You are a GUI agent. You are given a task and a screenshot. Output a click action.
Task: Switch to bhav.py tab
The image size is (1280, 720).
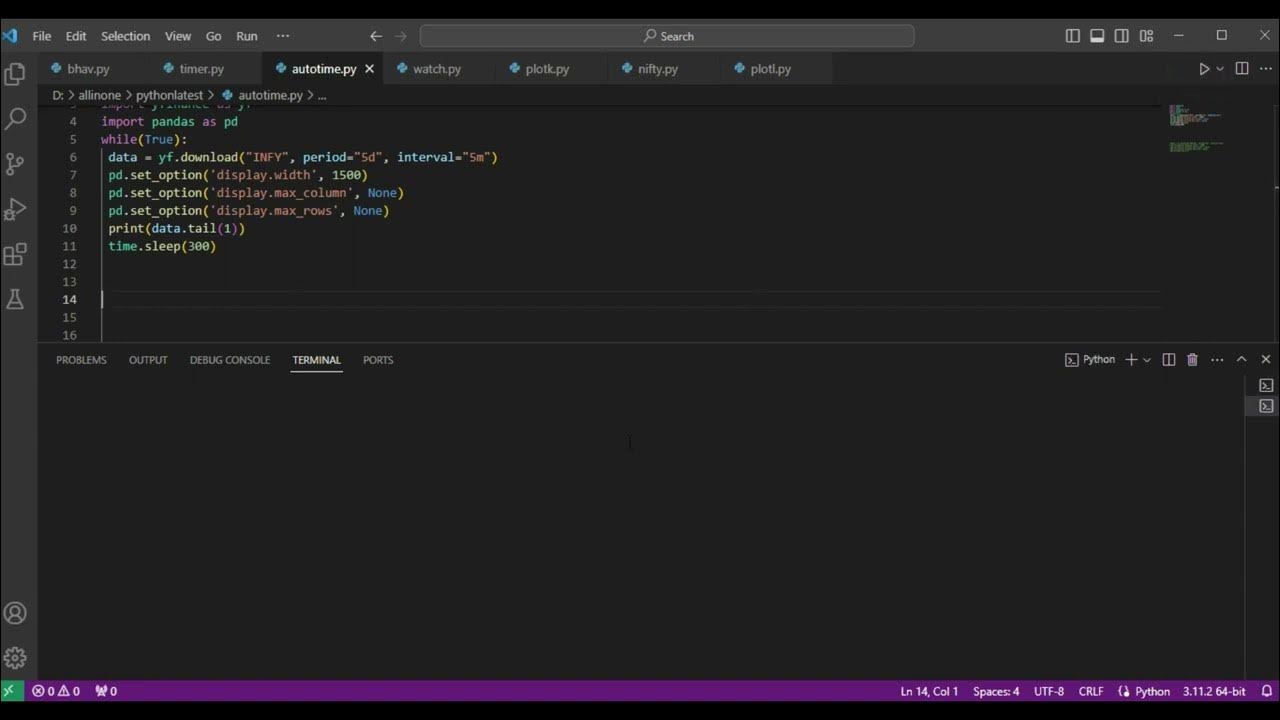pos(88,69)
